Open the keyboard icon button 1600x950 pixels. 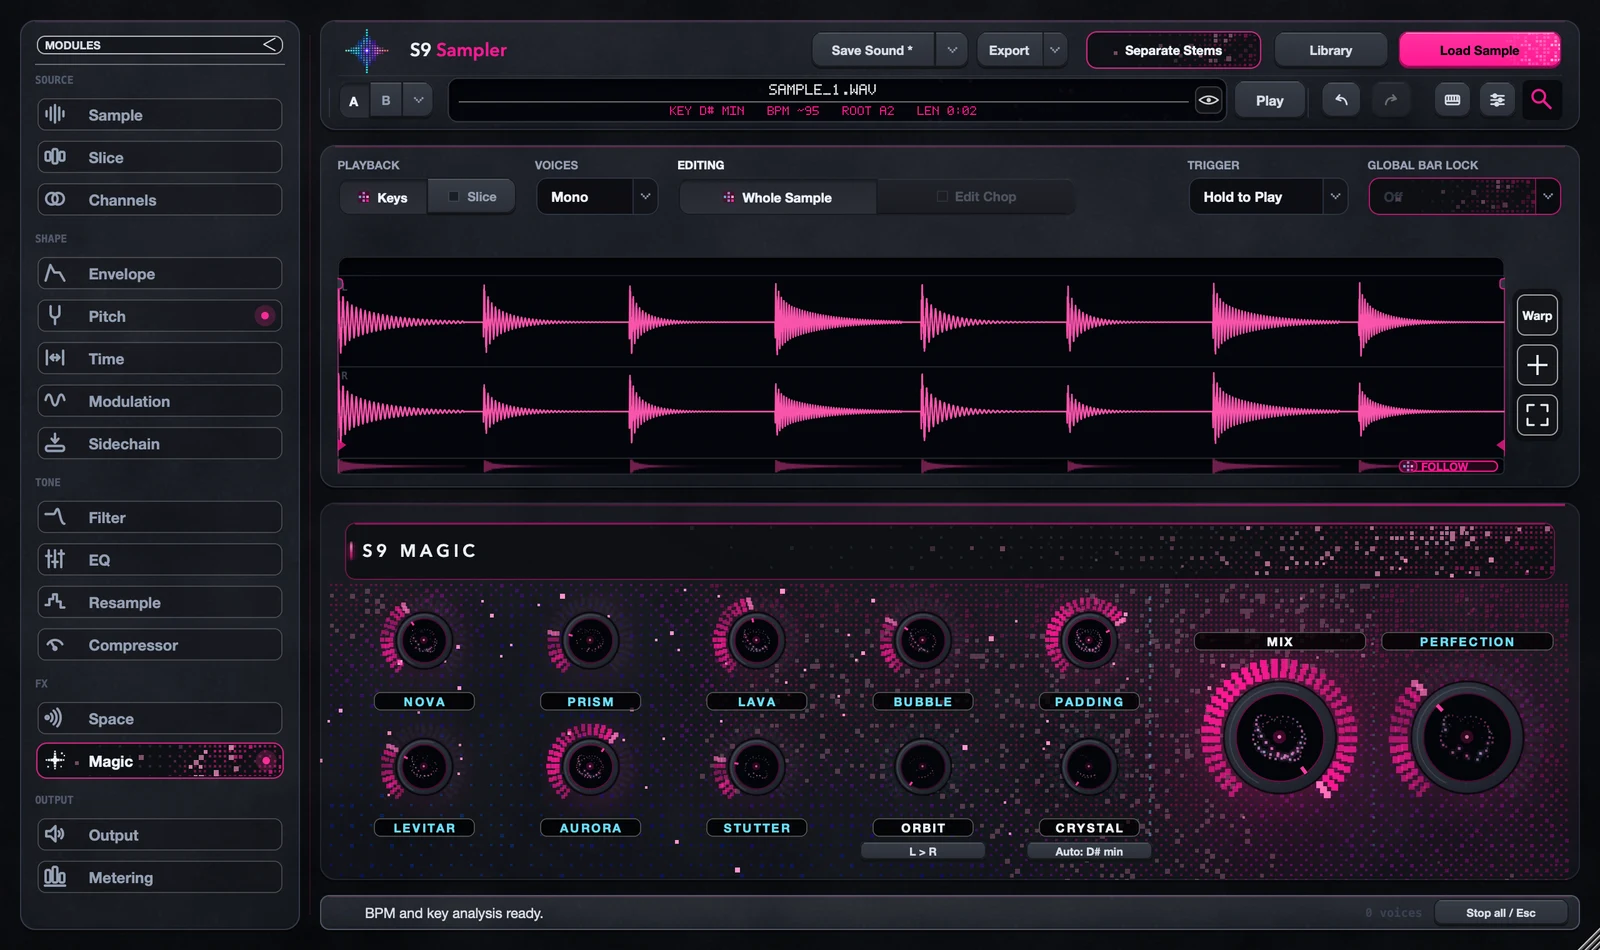pyautogui.click(x=1452, y=100)
